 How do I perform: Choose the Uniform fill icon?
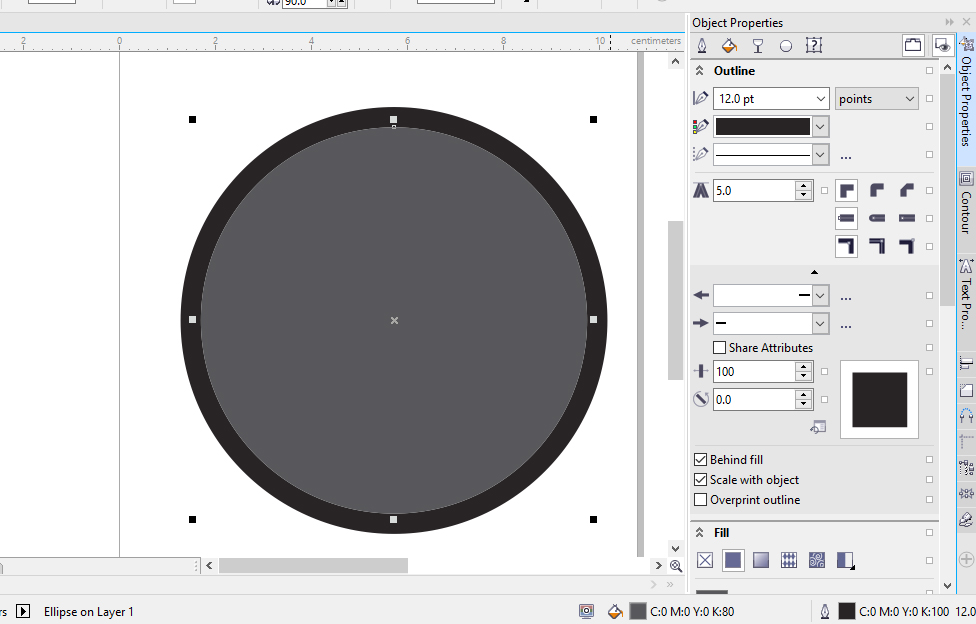[x=733, y=560]
